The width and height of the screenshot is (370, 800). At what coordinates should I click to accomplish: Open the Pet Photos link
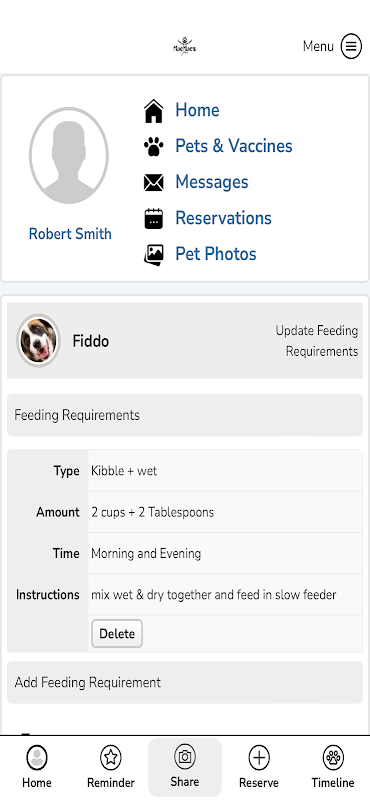[216, 254]
